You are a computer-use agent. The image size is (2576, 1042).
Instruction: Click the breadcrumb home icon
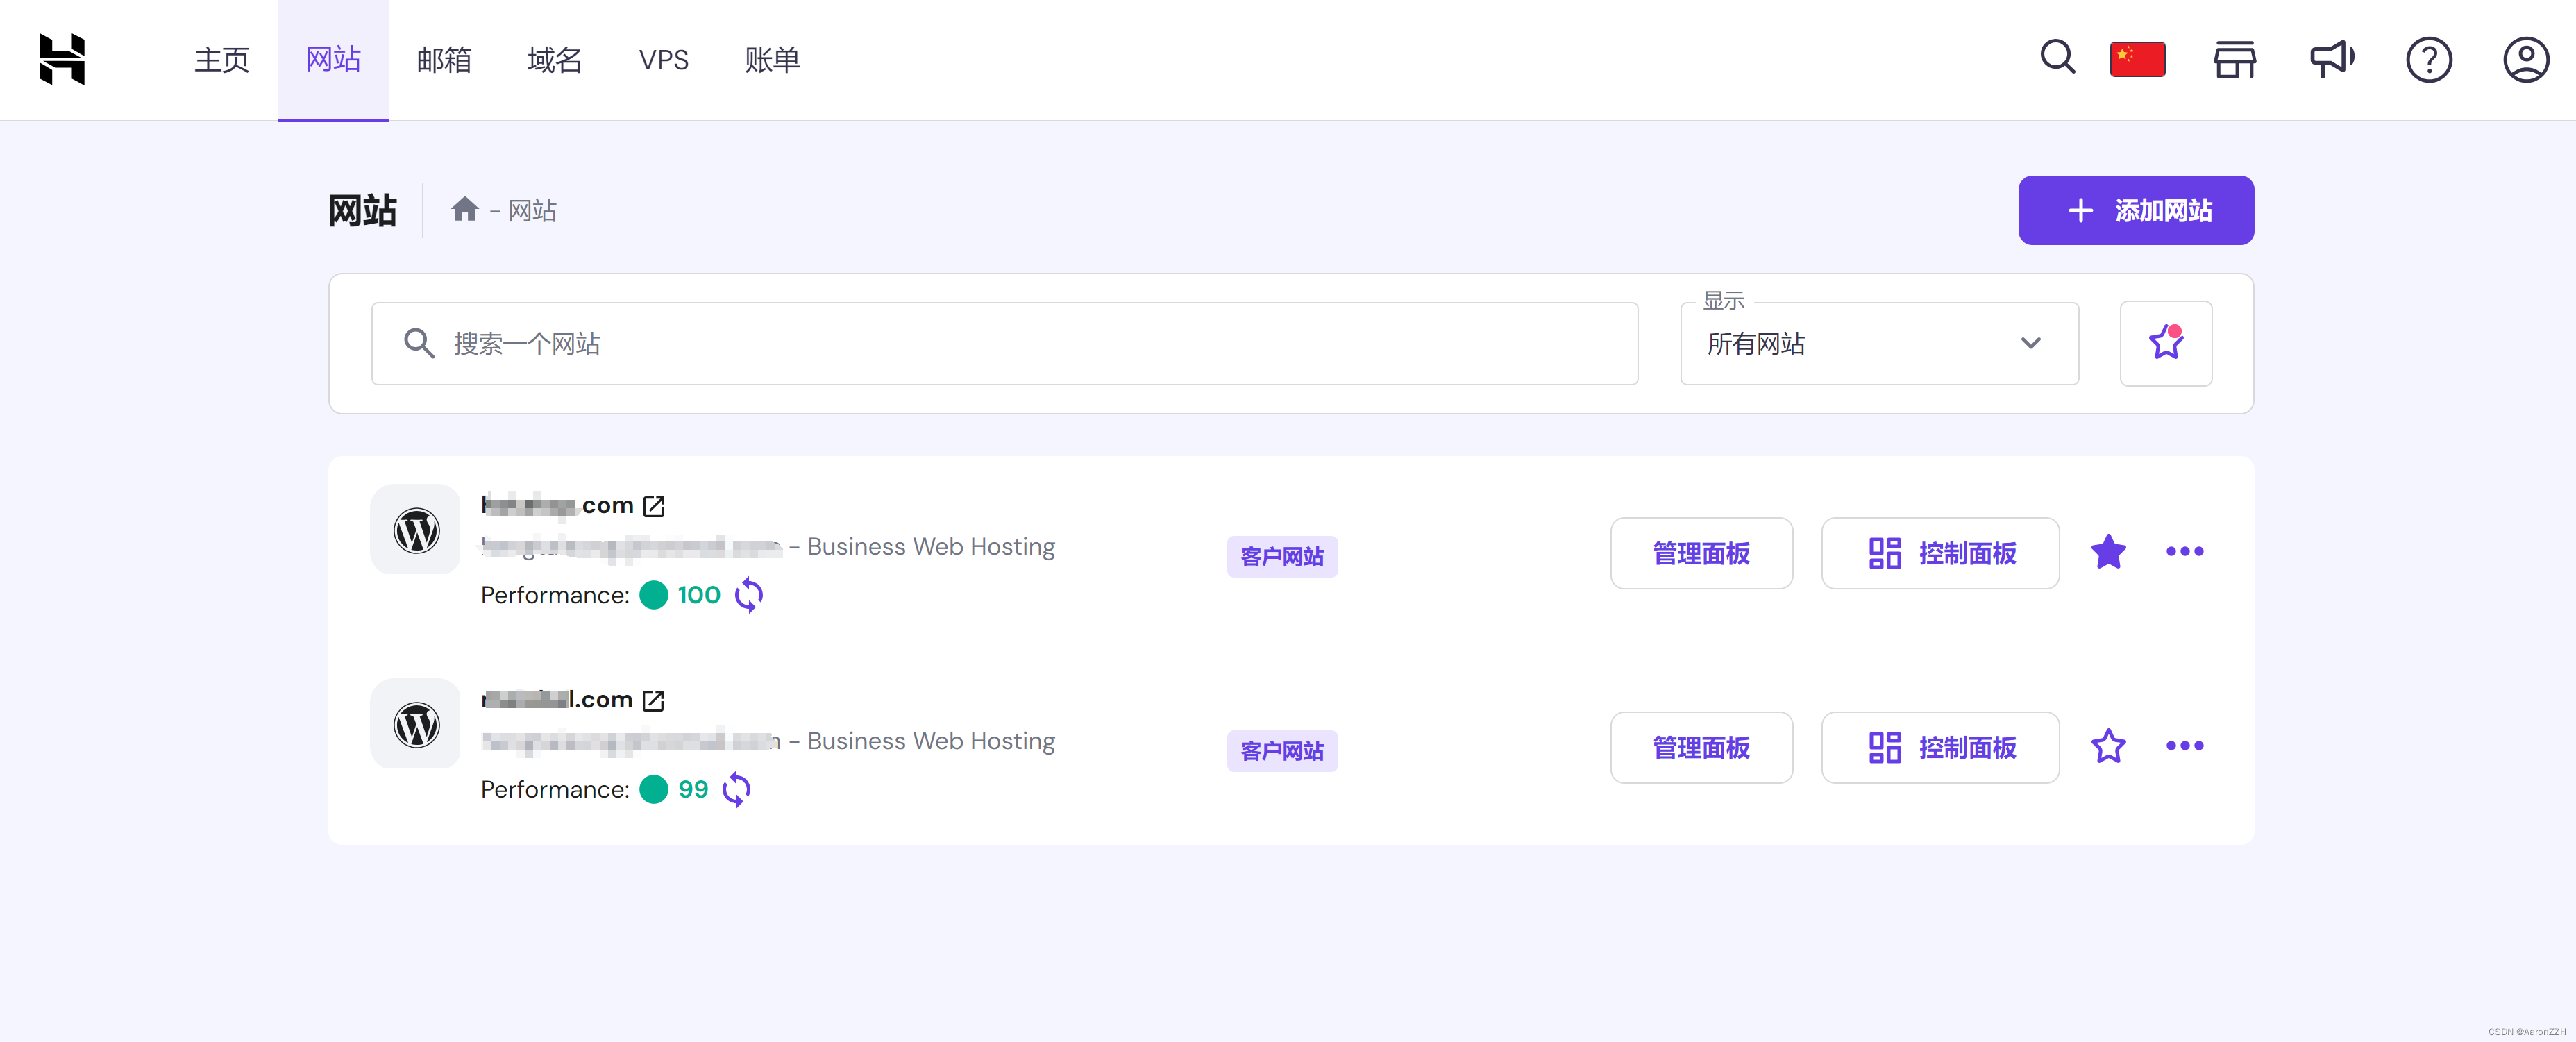464,210
